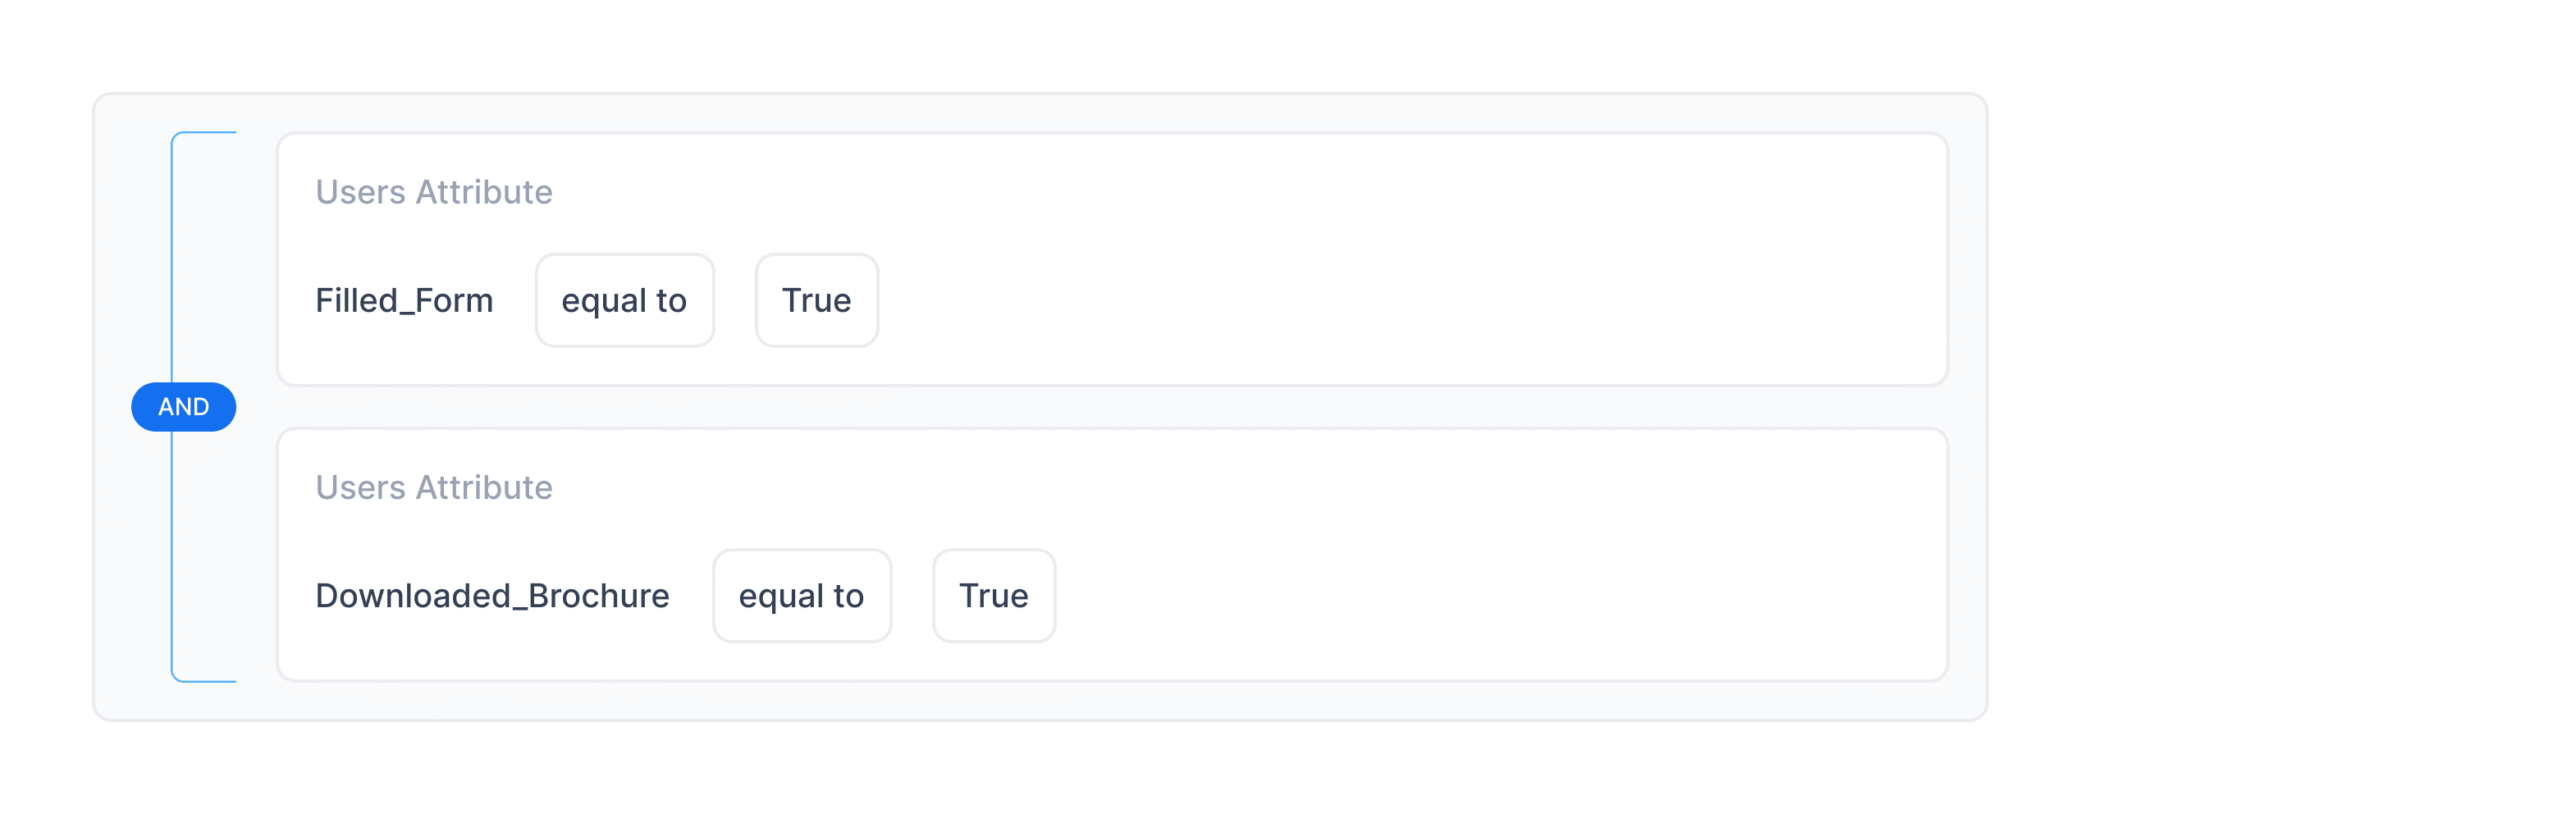The width and height of the screenshot is (2560, 814).
Task: Click the top corner of the AND bracket
Action: [176, 136]
